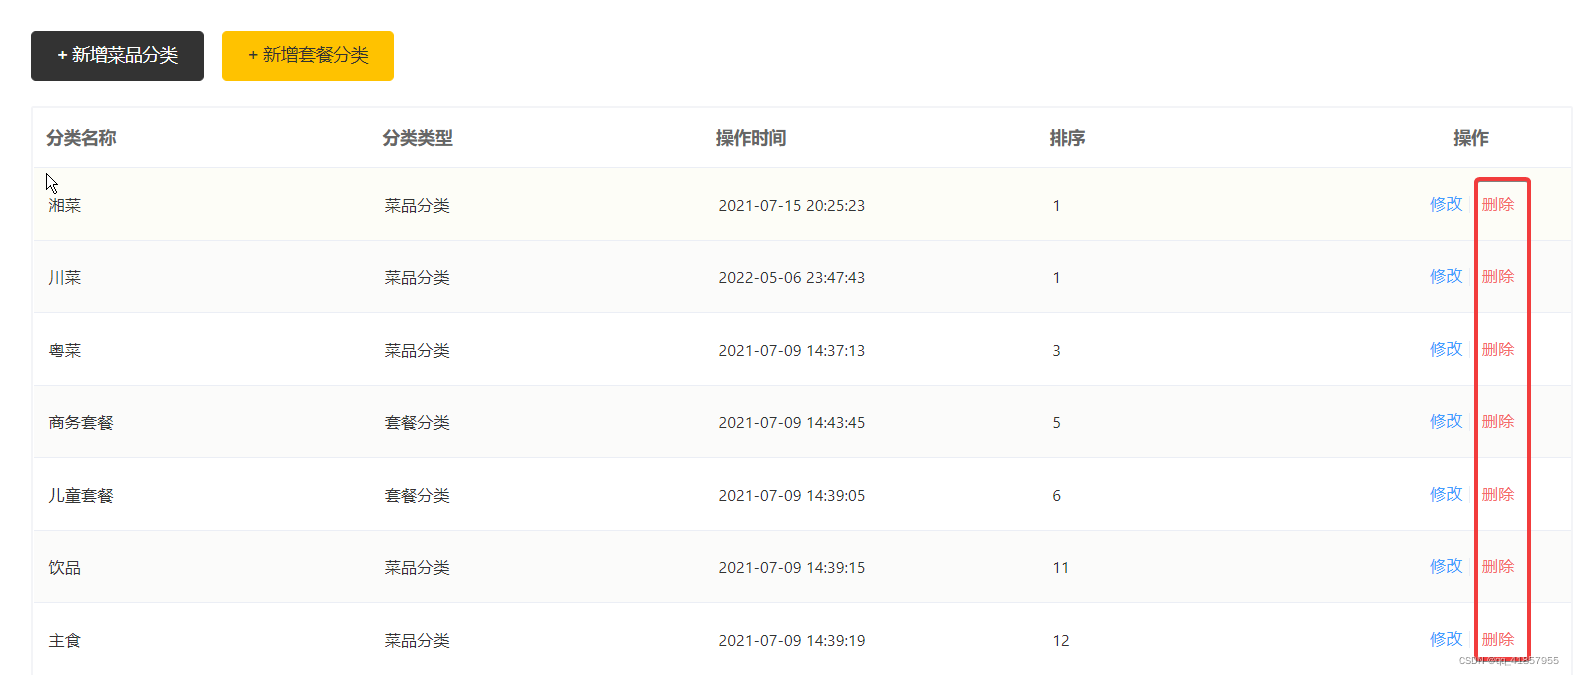Click 删除 for the 湘菜 row
The height and width of the screenshot is (675, 1574).
[1497, 204]
